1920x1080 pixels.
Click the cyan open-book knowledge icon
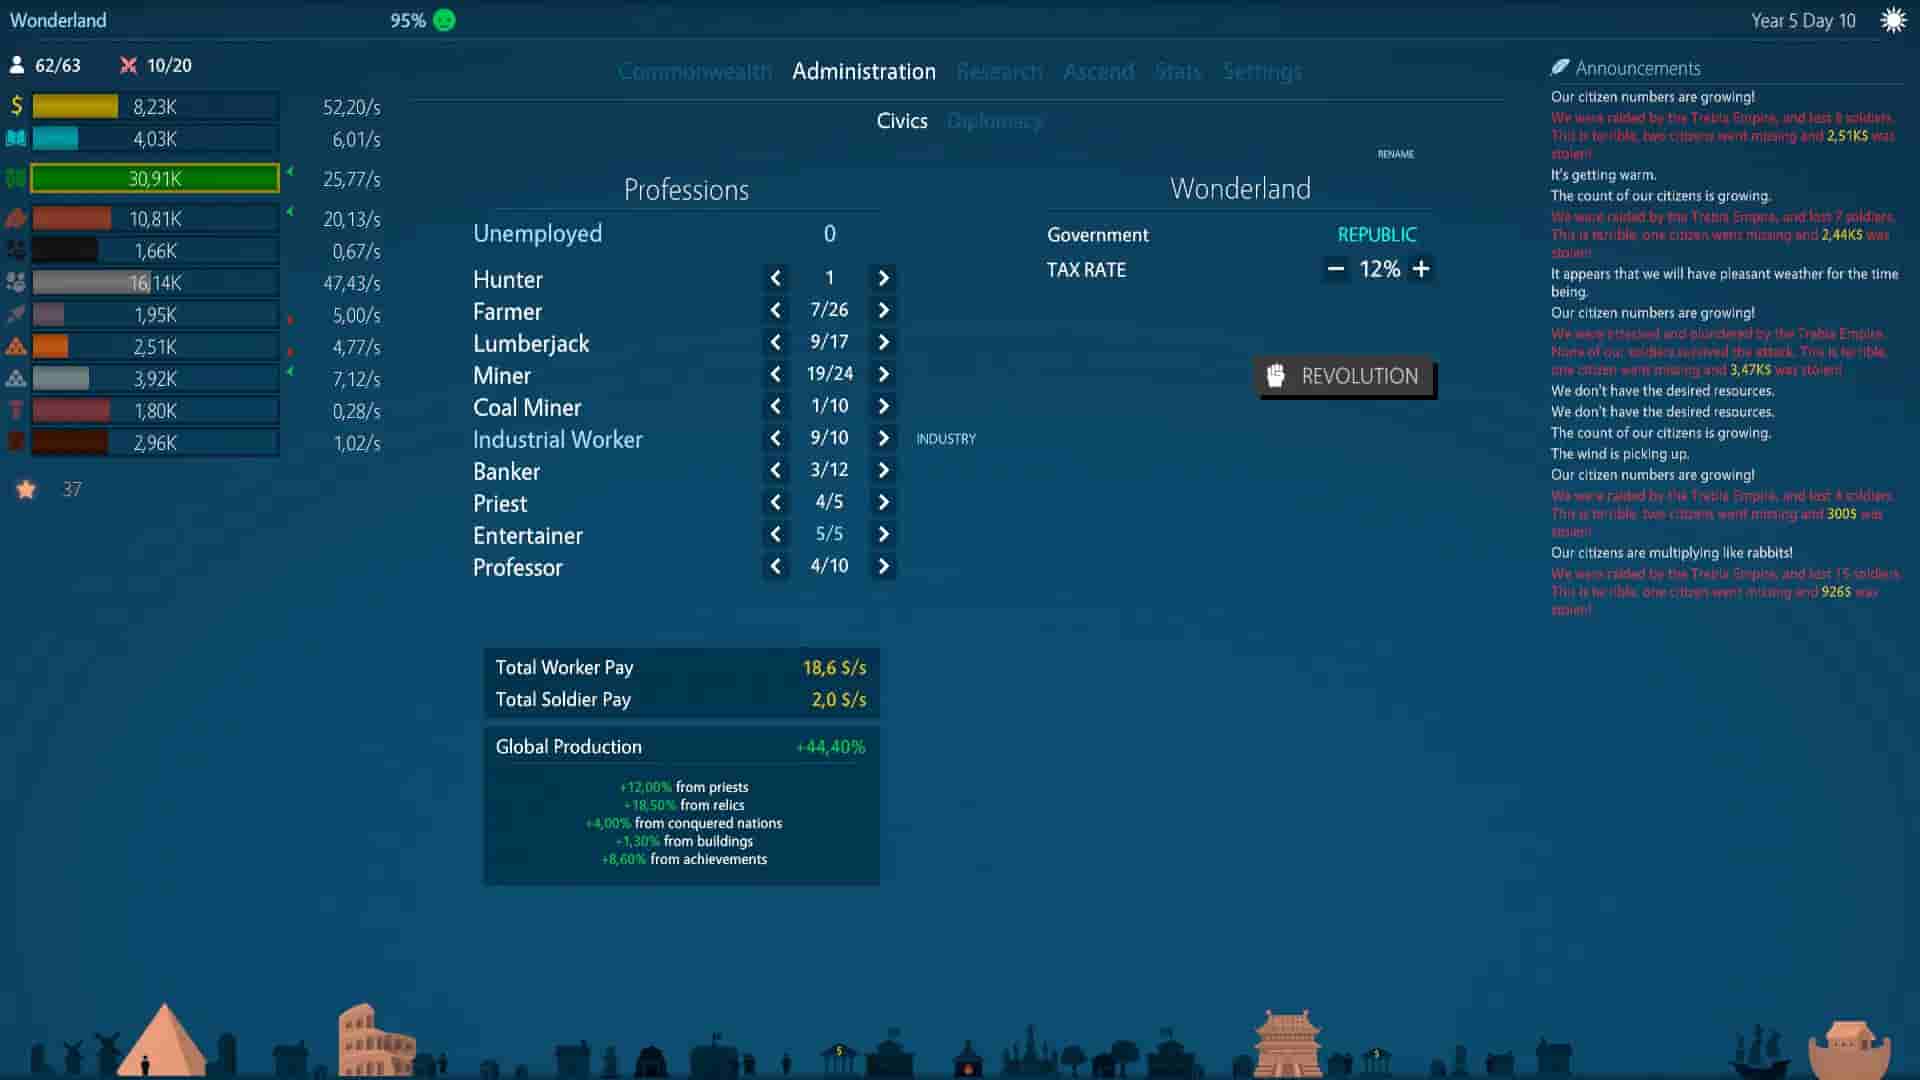tap(16, 139)
